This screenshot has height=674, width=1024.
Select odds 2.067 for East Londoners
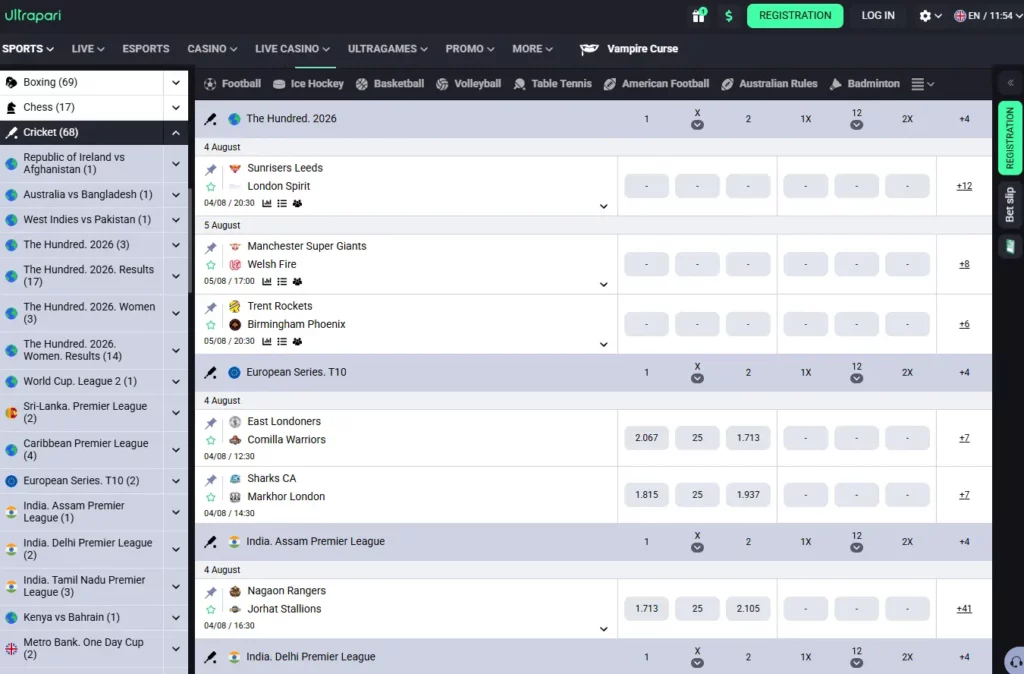tap(647, 438)
